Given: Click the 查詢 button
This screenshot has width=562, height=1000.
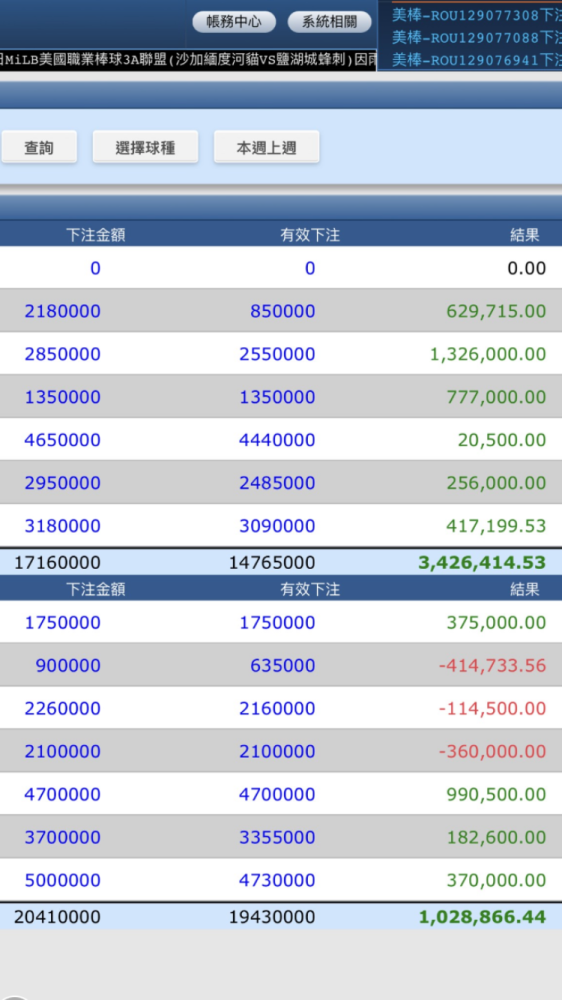Looking at the screenshot, I should [x=39, y=148].
